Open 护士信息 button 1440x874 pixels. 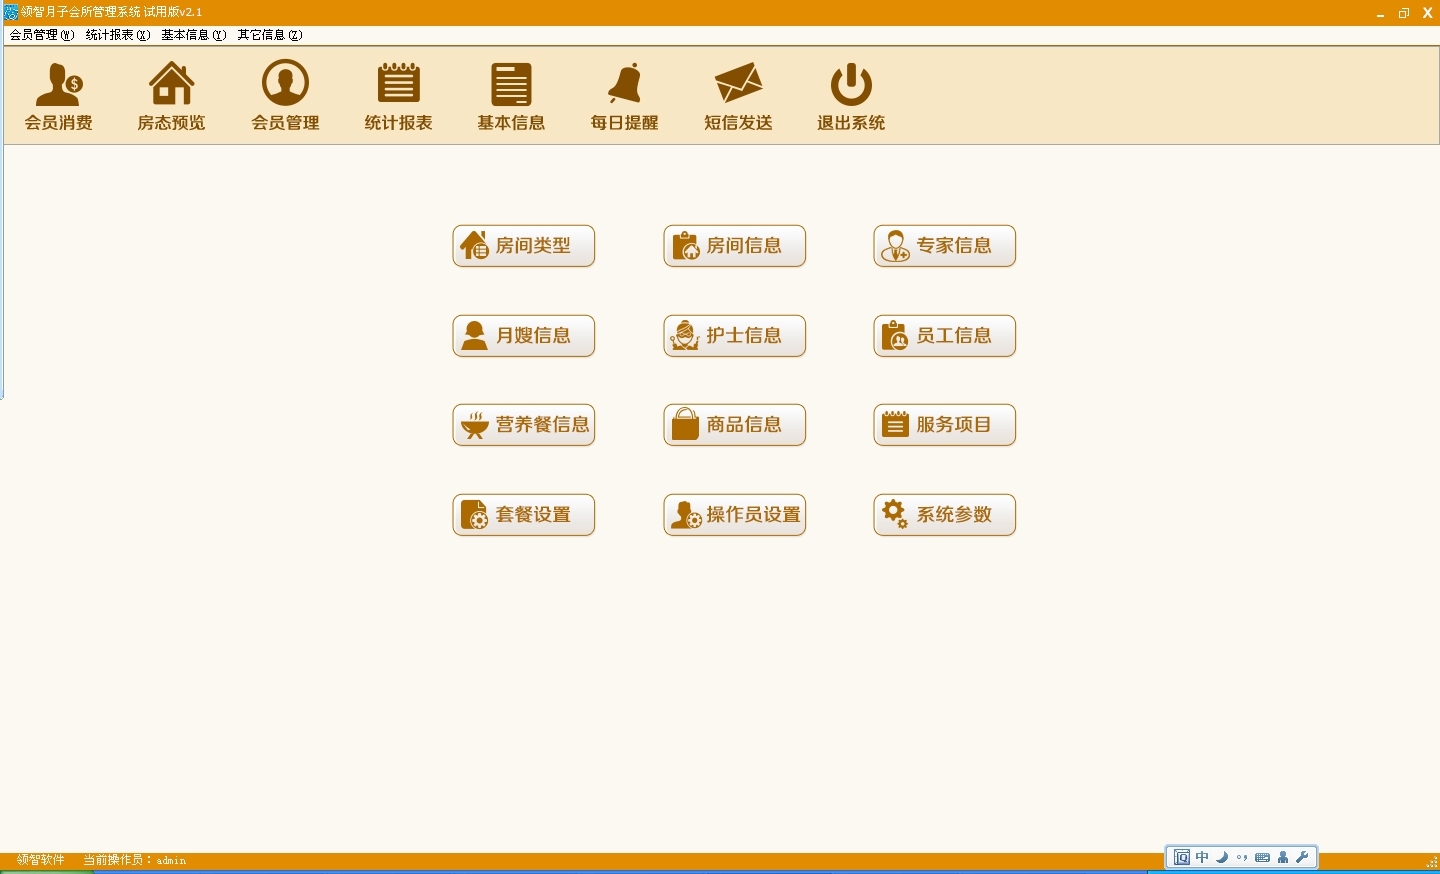[735, 336]
